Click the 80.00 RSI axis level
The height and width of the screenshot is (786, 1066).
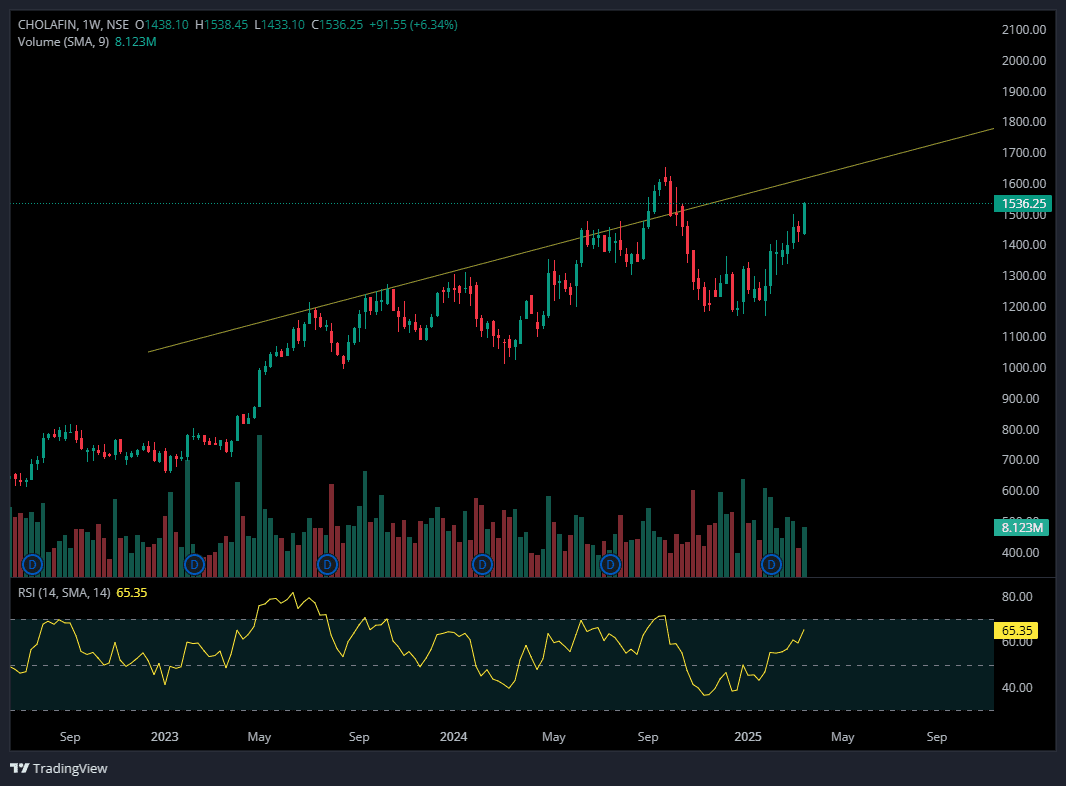tap(1017, 597)
